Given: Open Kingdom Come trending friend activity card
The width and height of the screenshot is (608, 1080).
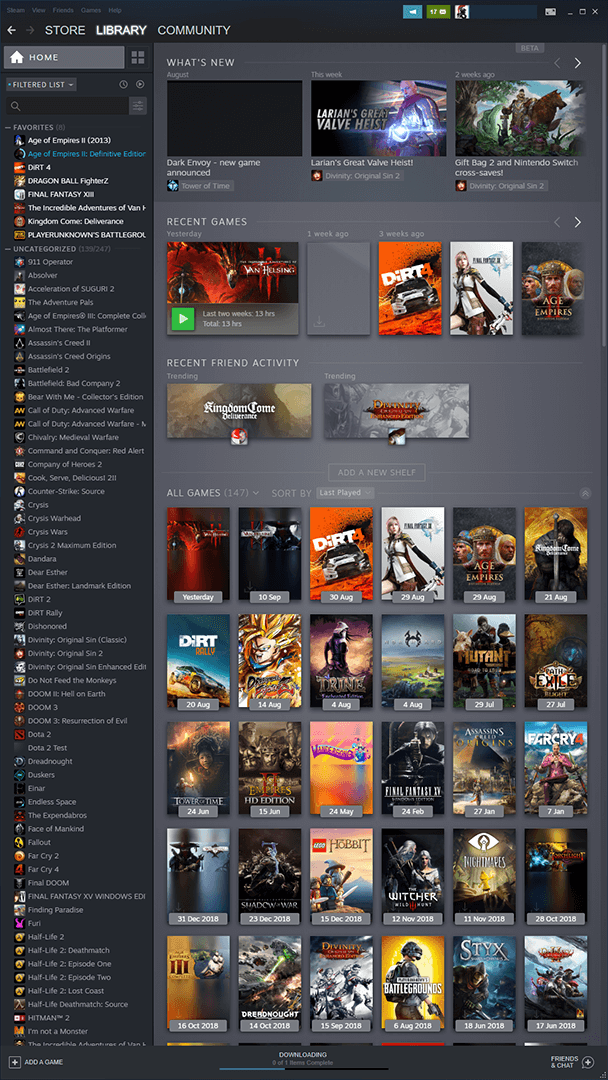Looking at the screenshot, I should point(239,411).
